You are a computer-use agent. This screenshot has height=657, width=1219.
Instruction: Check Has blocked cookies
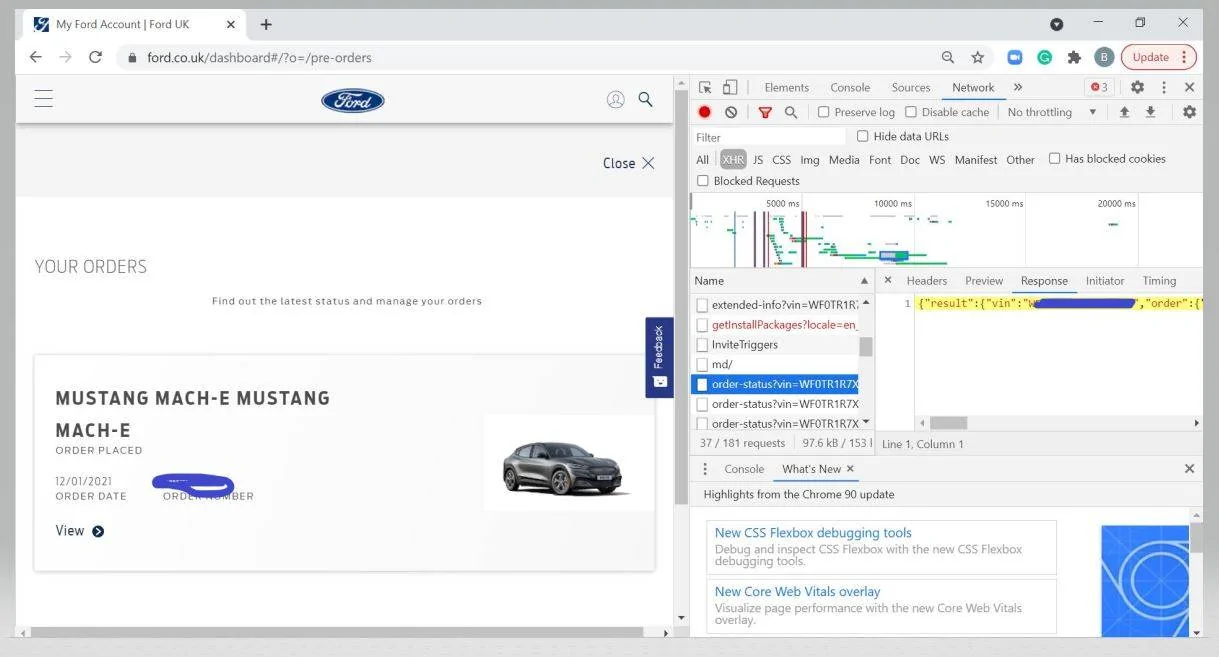click(x=1054, y=158)
